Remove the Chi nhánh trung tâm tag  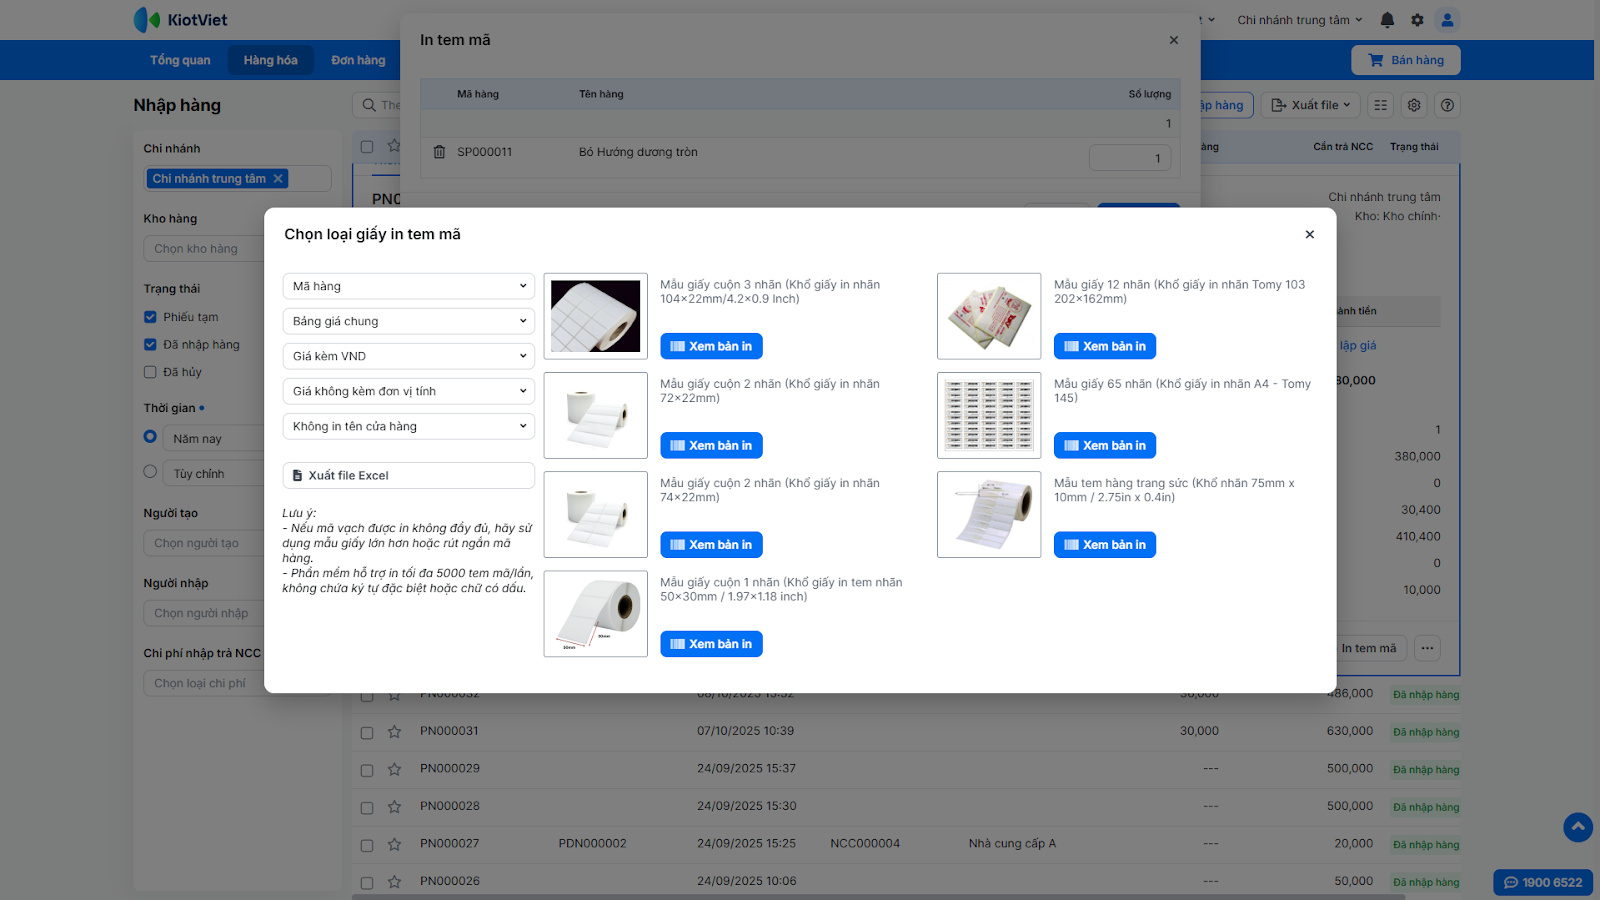pos(278,179)
